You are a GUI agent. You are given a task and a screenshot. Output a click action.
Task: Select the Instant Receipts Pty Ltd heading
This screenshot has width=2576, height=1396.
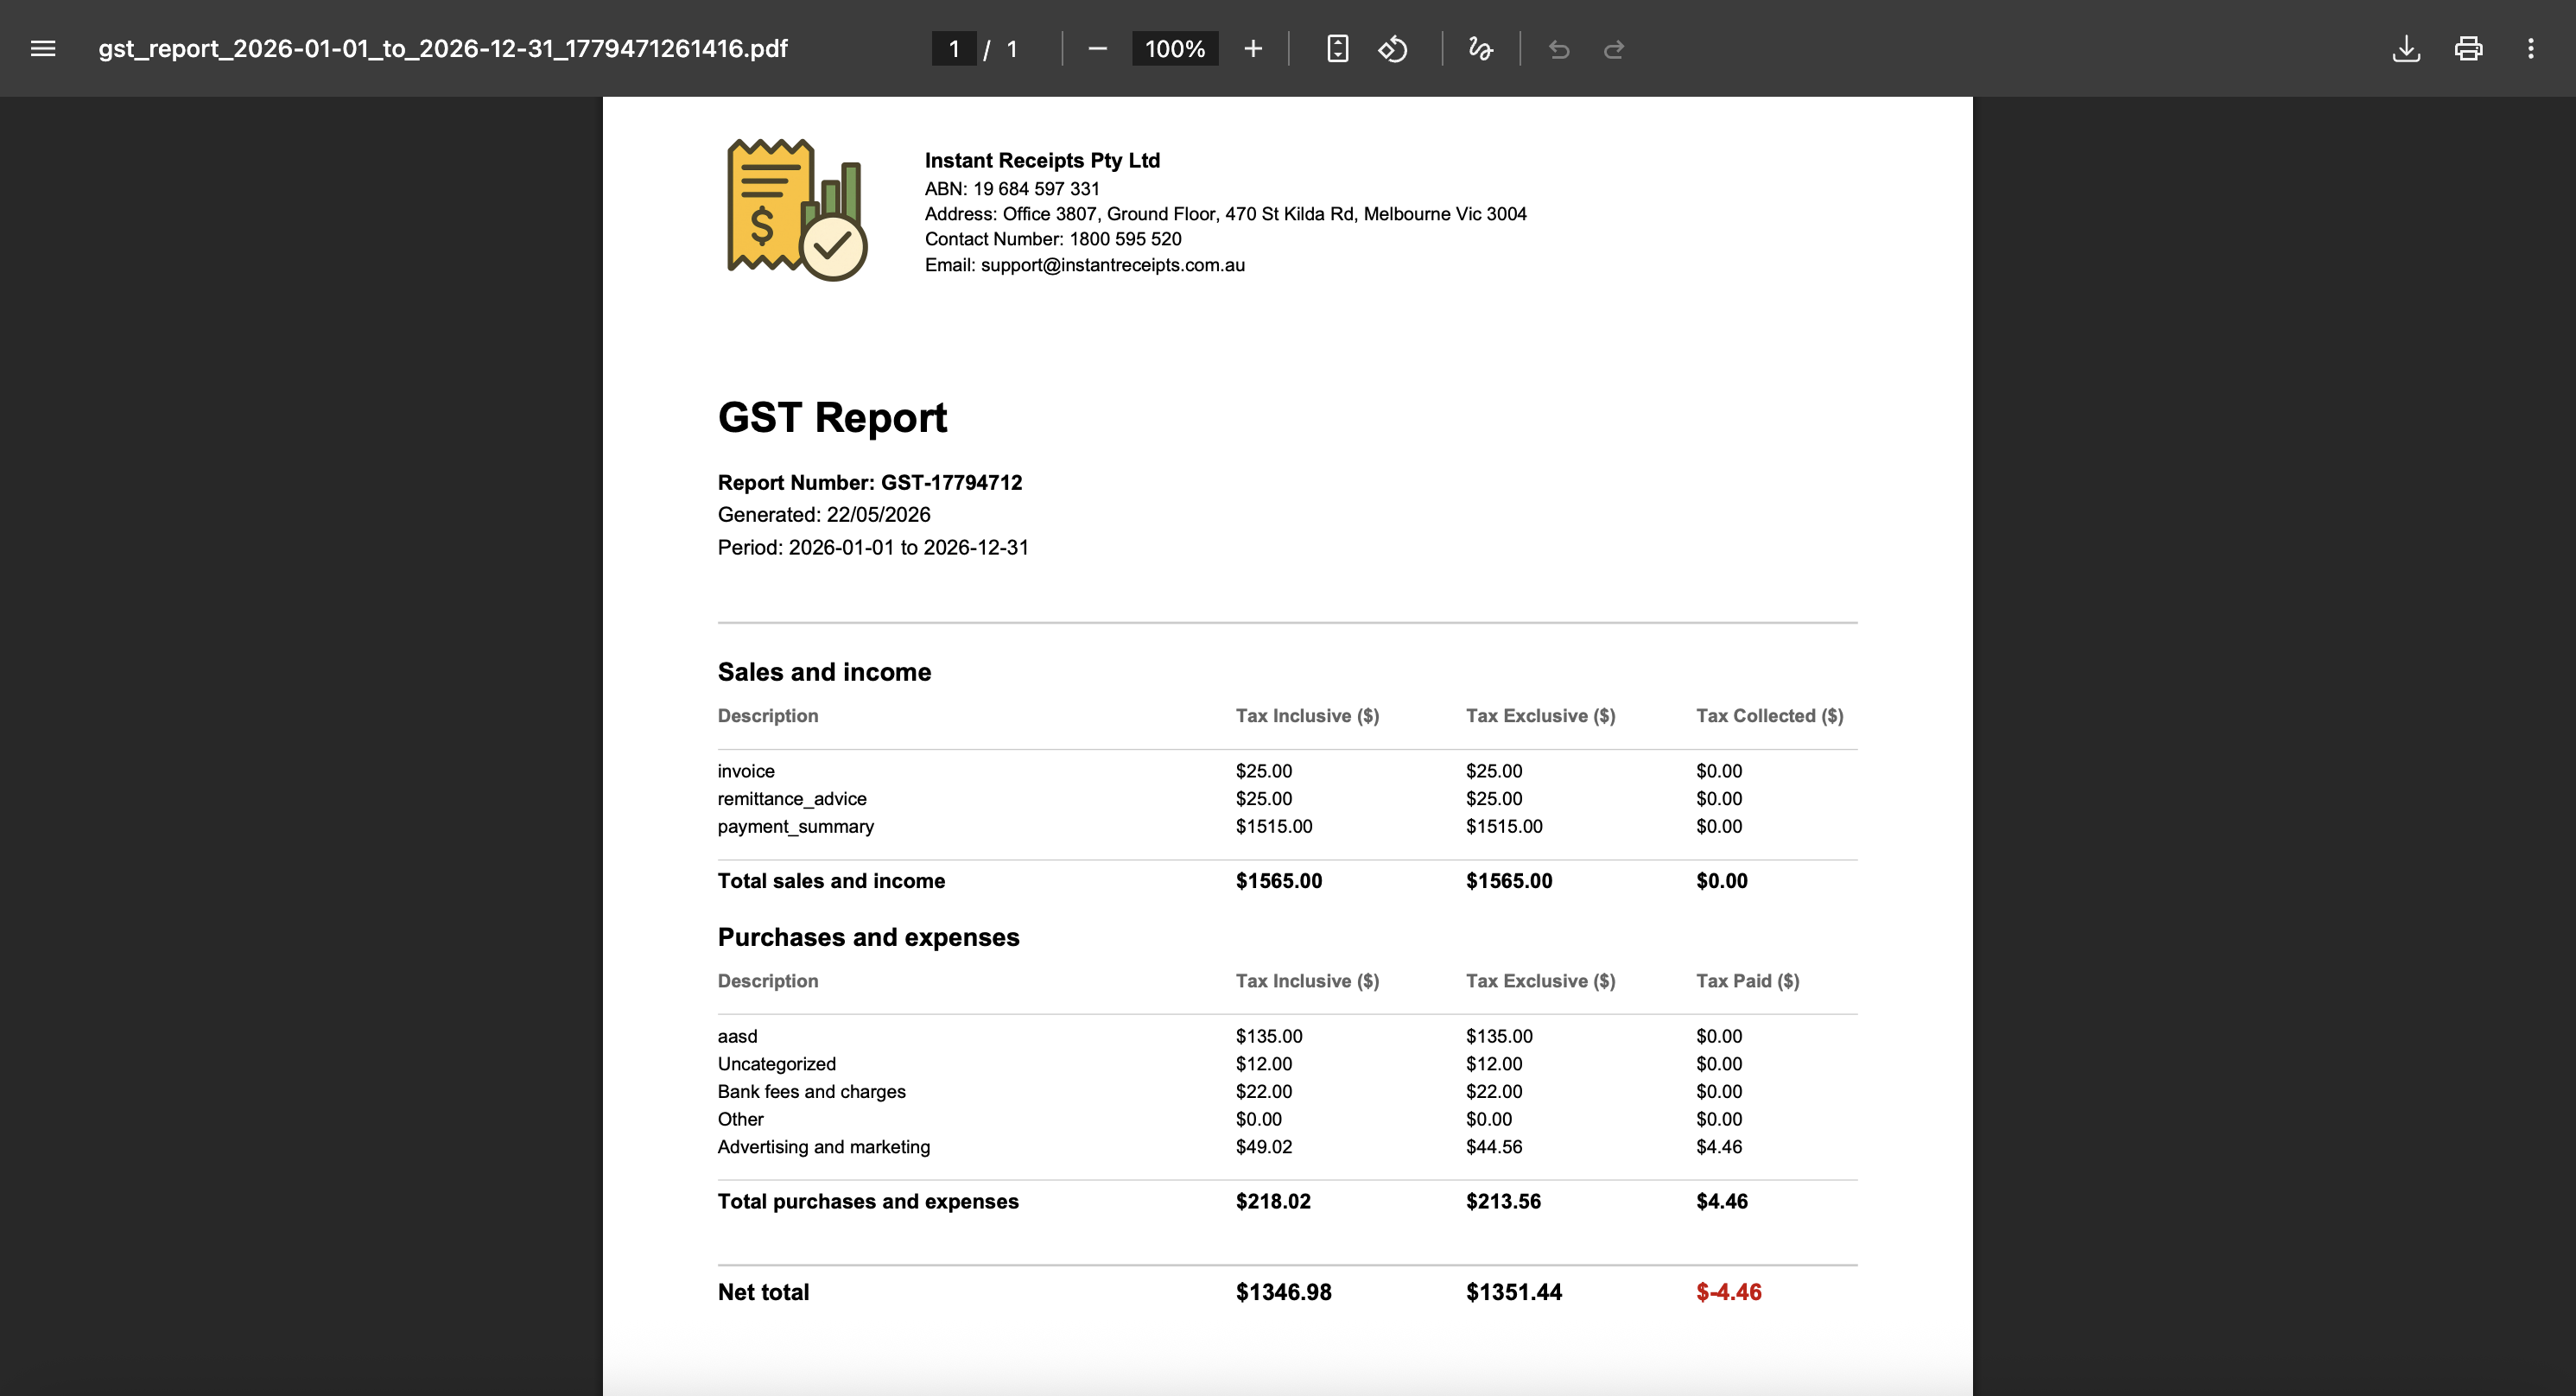click(x=1042, y=160)
